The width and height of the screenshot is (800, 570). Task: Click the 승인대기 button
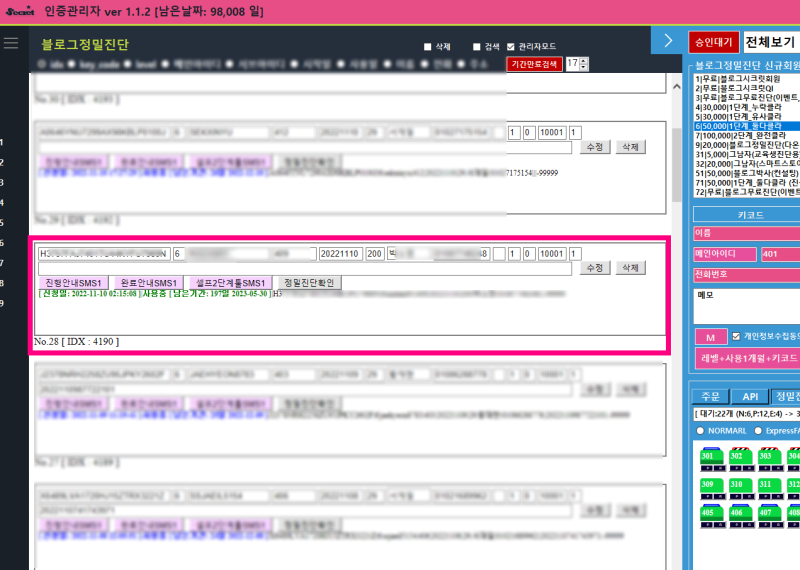714,42
